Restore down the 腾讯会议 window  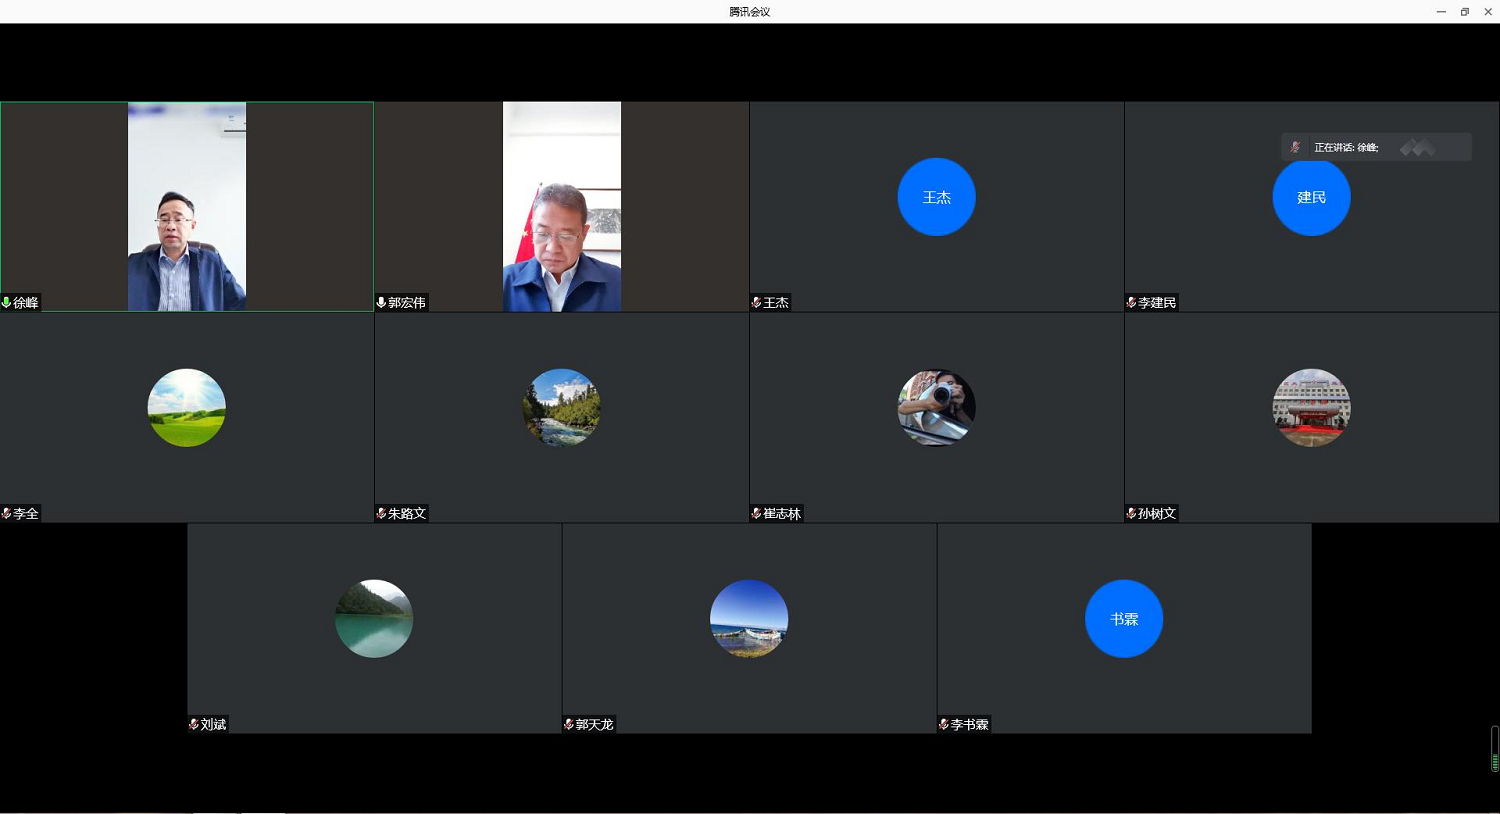(x=1464, y=12)
